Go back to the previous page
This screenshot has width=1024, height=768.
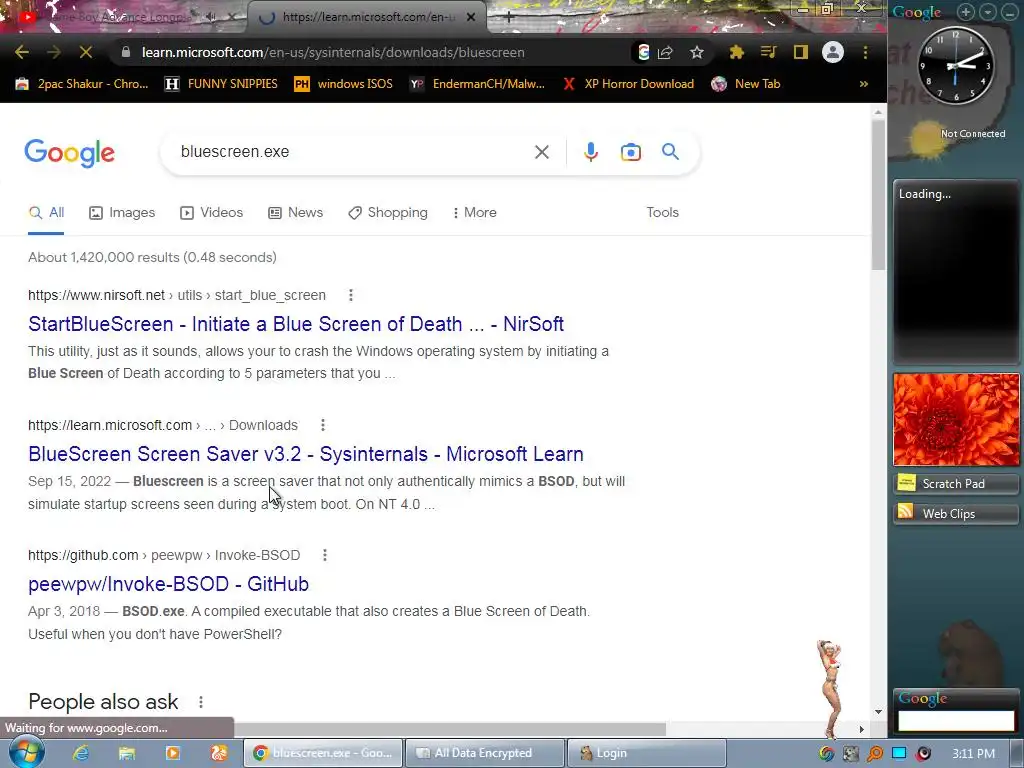click(x=22, y=52)
